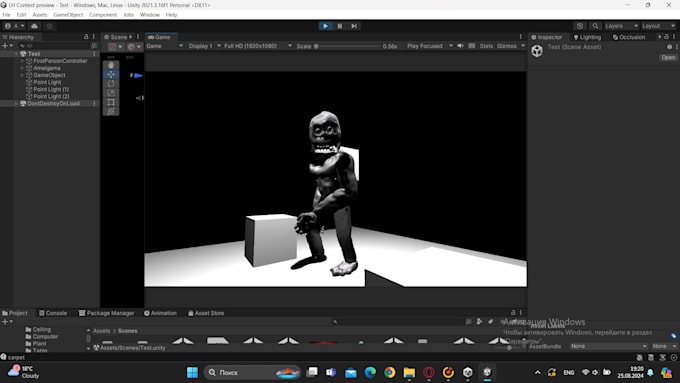680x383 pixels.
Task: Open the Hierarchy create plus dropdown
Action: (x=7, y=46)
